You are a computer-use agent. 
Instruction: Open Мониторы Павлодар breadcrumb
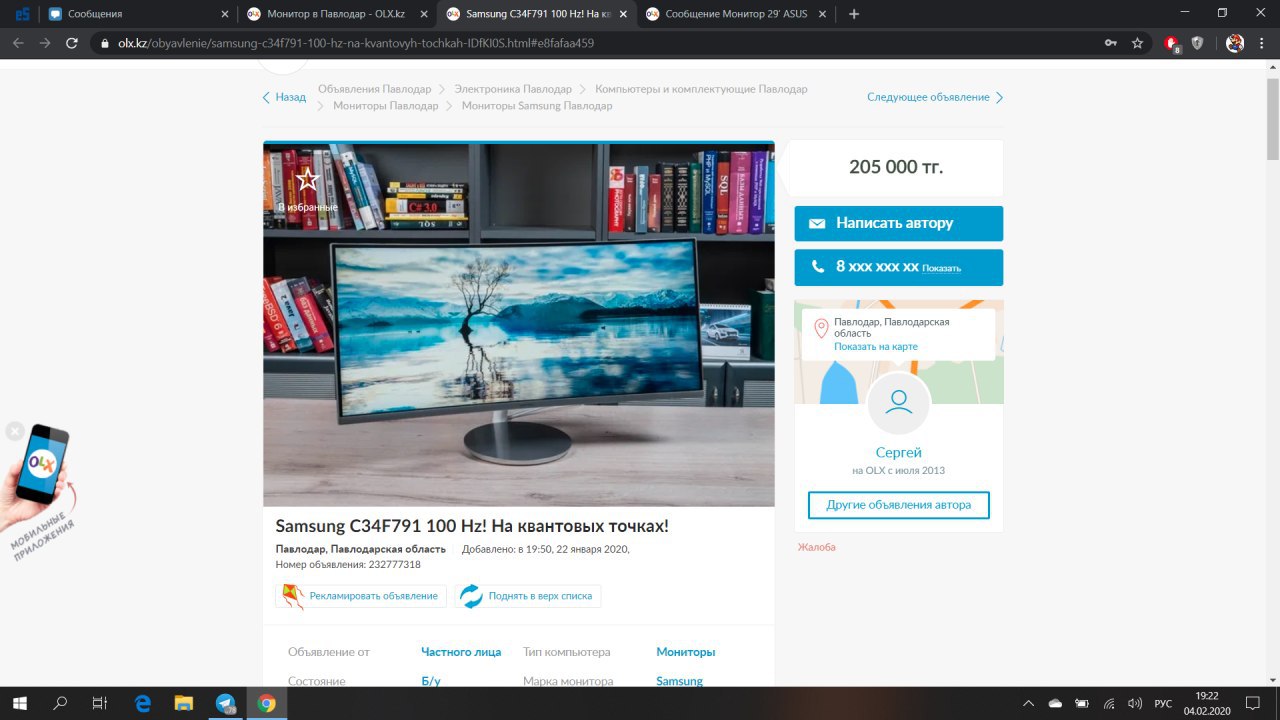[x=386, y=105]
